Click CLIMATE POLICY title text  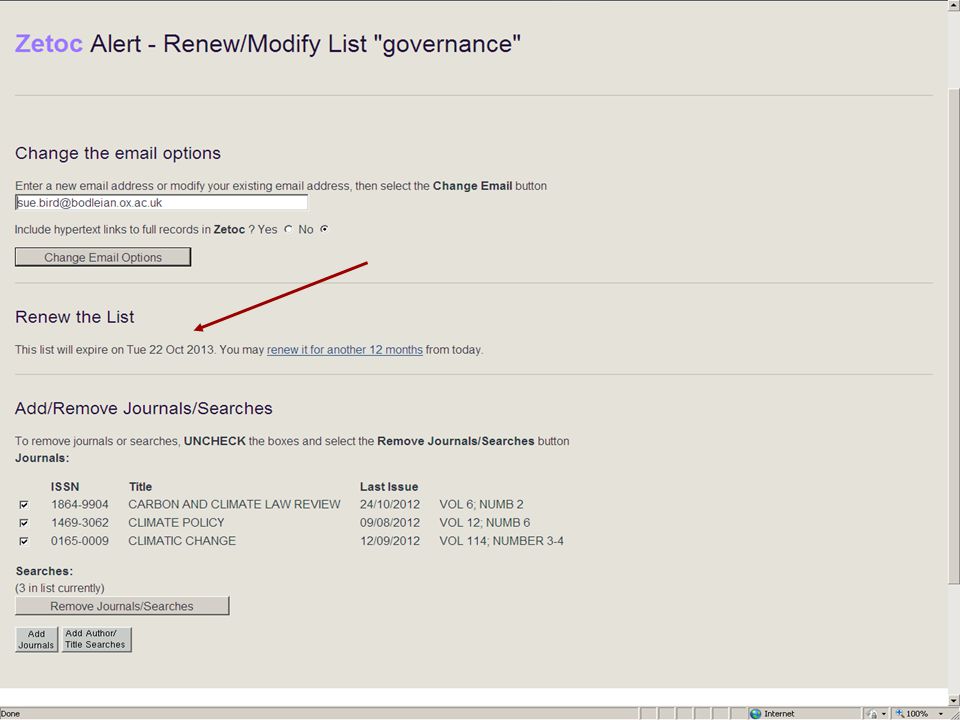tap(176, 523)
